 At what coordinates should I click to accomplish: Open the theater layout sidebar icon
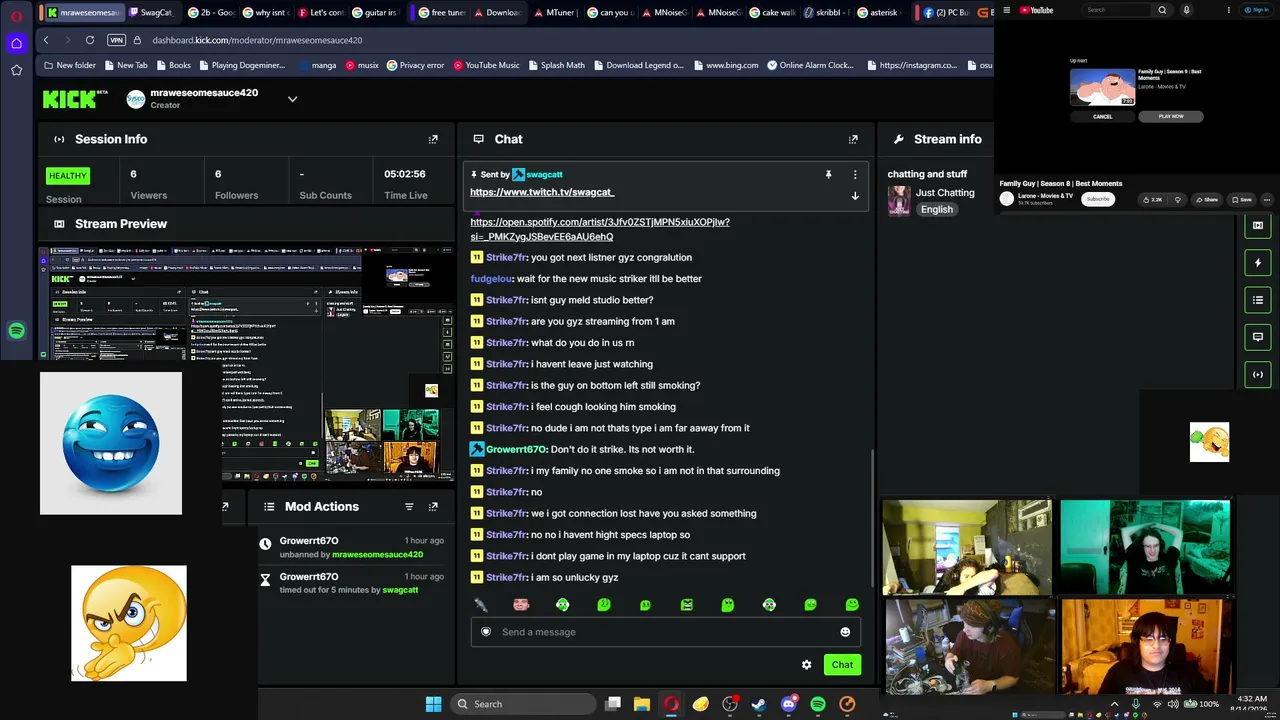coord(1258,226)
